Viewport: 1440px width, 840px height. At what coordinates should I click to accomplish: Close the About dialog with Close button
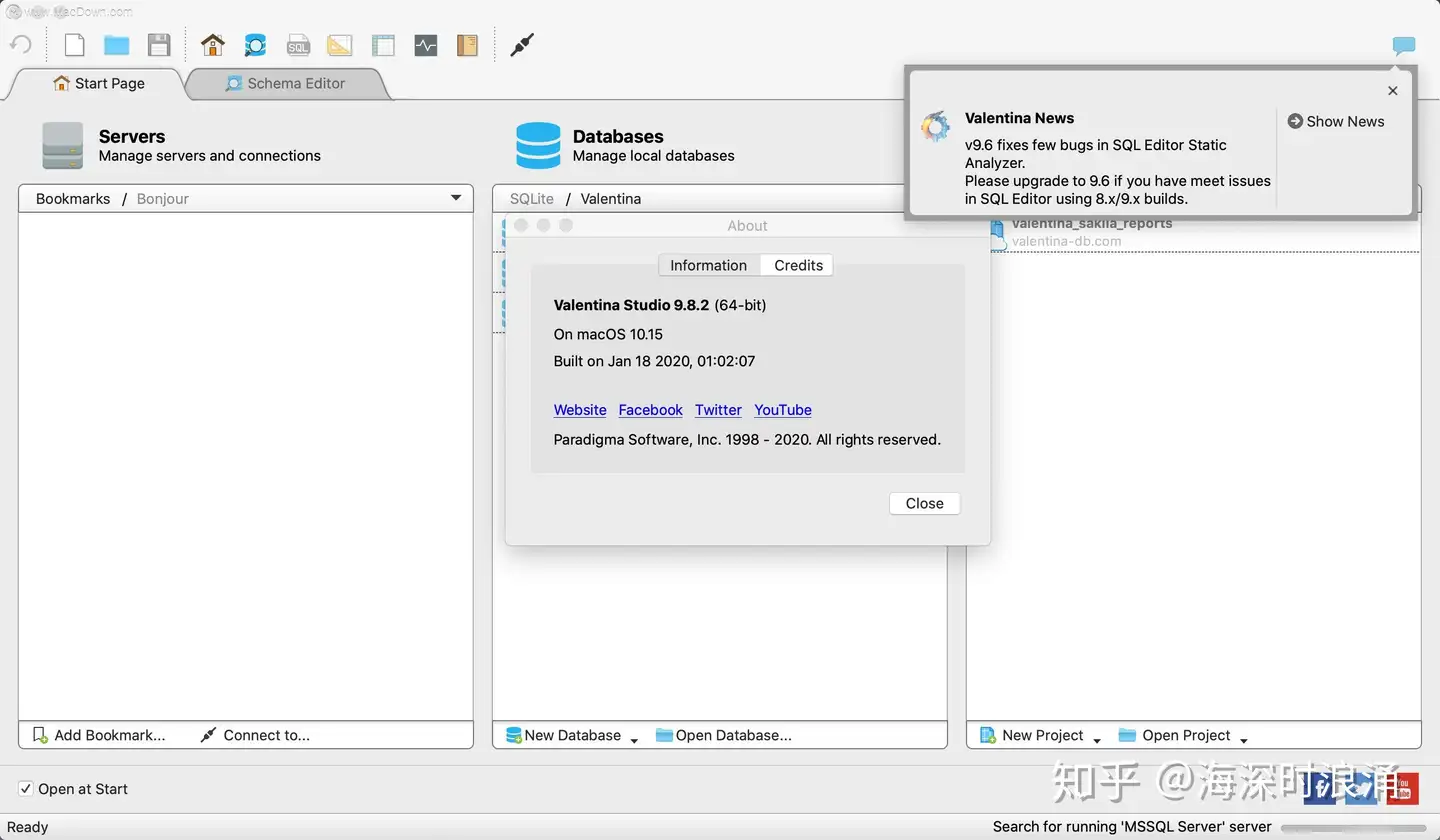click(925, 503)
